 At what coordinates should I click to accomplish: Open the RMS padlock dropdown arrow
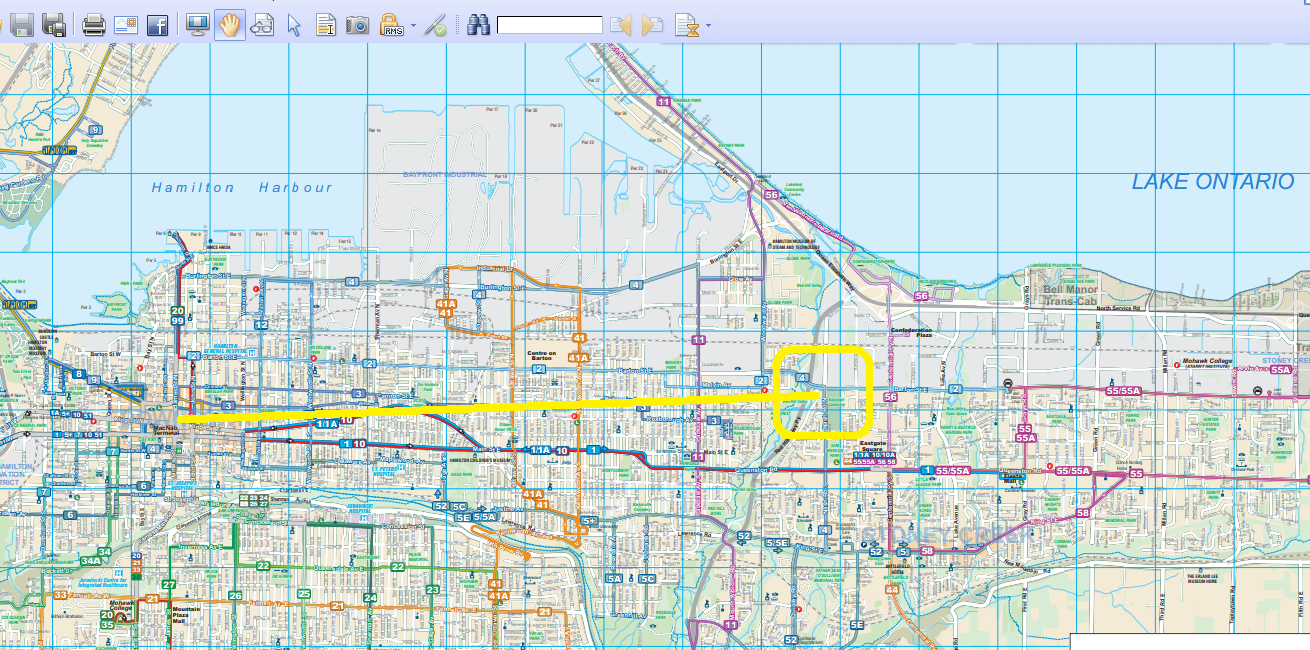pyautogui.click(x=413, y=25)
